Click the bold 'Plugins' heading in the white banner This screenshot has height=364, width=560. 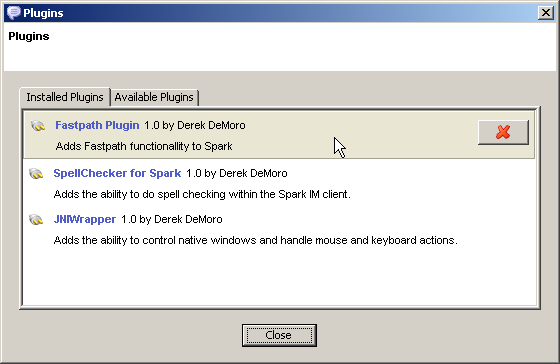coord(29,36)
